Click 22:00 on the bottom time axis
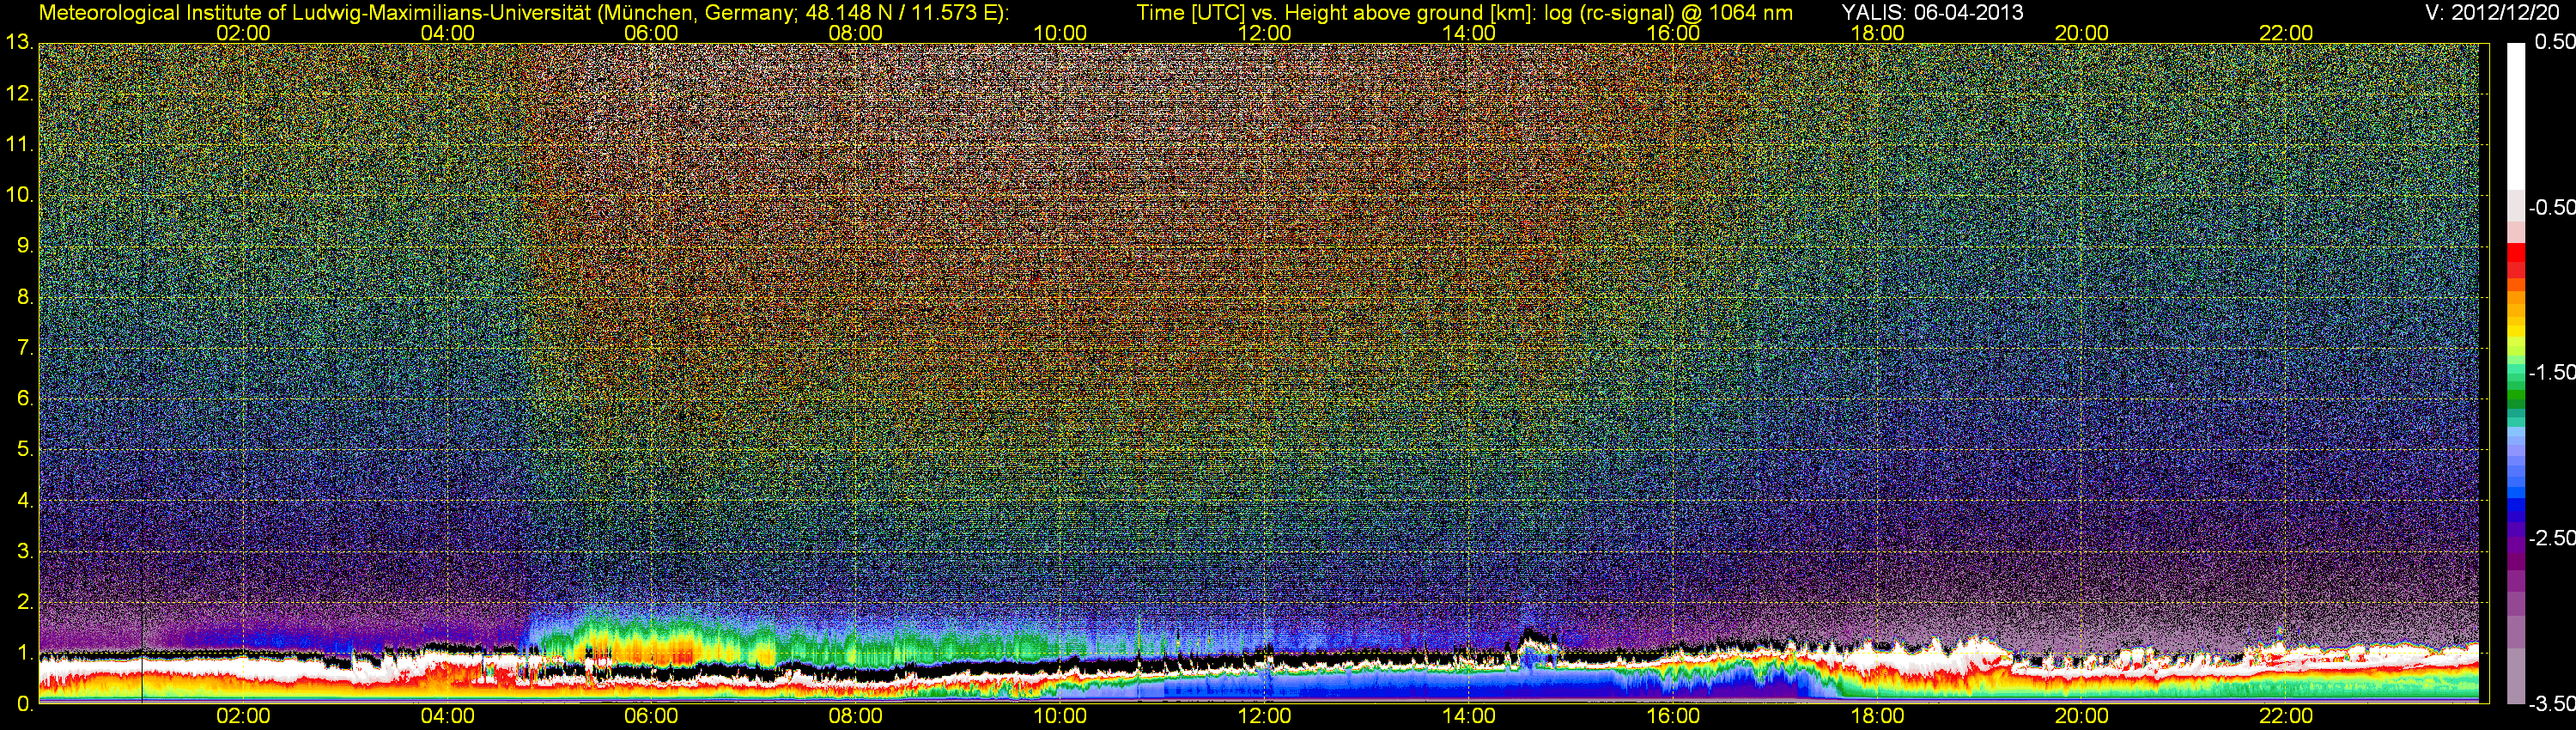 point(2286,716)
